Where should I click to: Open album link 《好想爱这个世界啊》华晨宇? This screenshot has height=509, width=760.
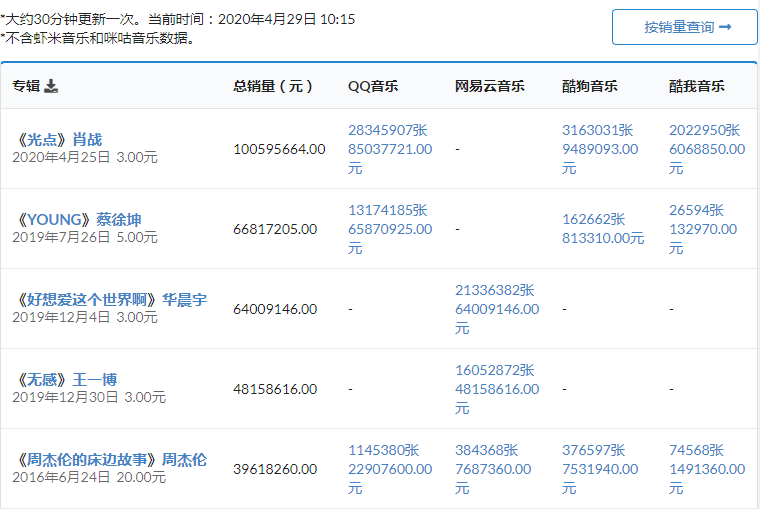pos(110,300)
